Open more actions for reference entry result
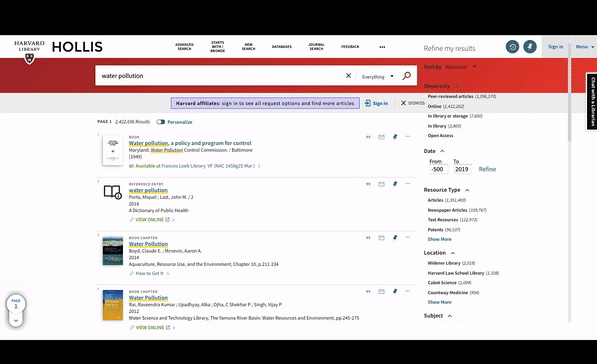 [x=408, y=184]
